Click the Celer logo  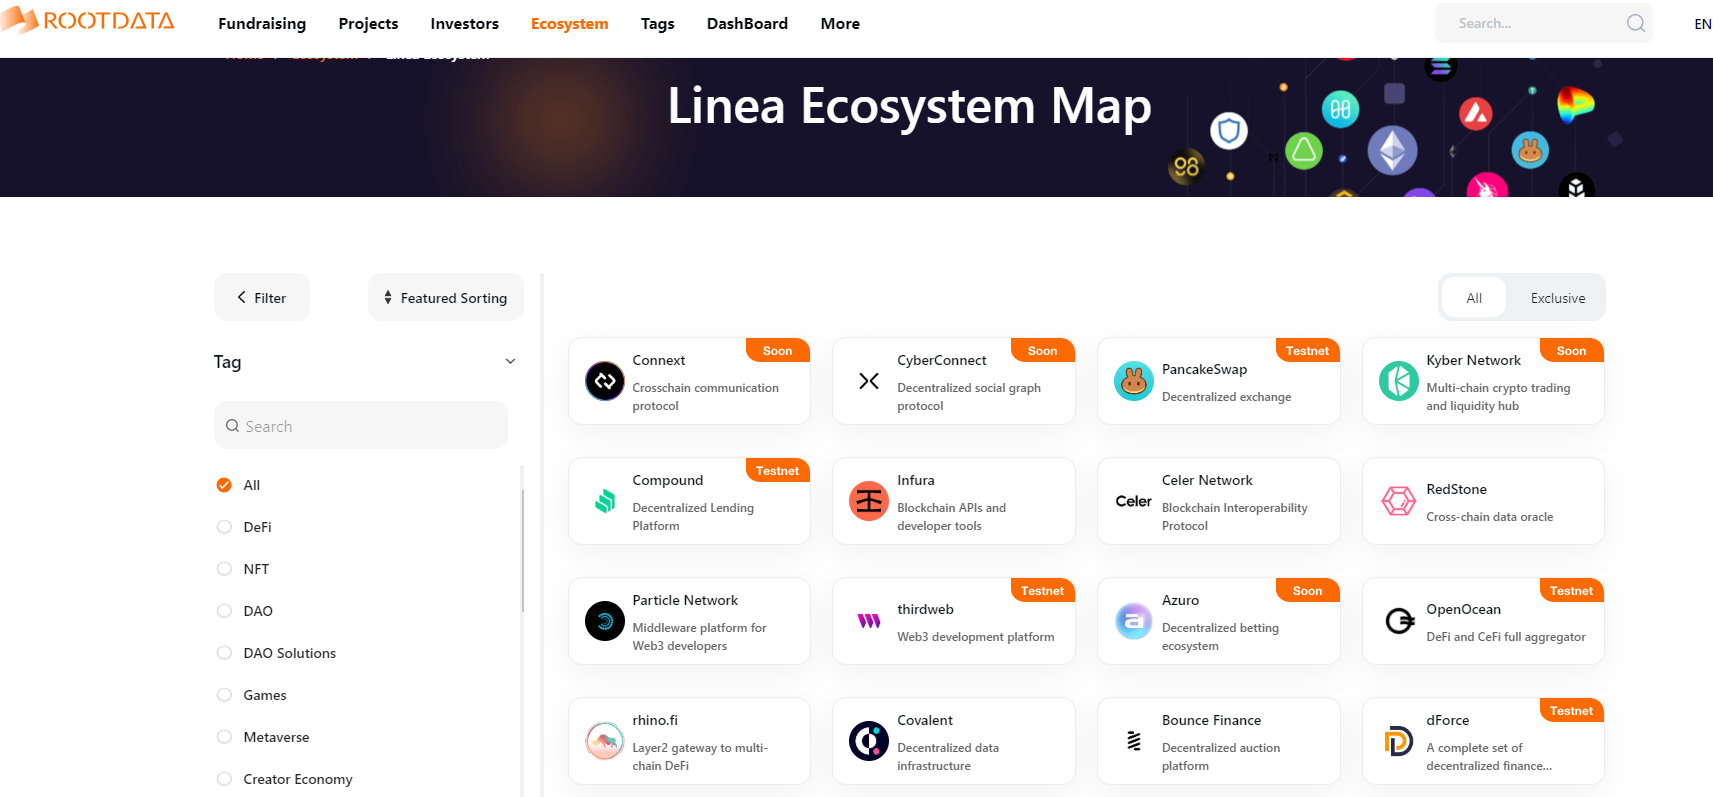[1134, 501]
